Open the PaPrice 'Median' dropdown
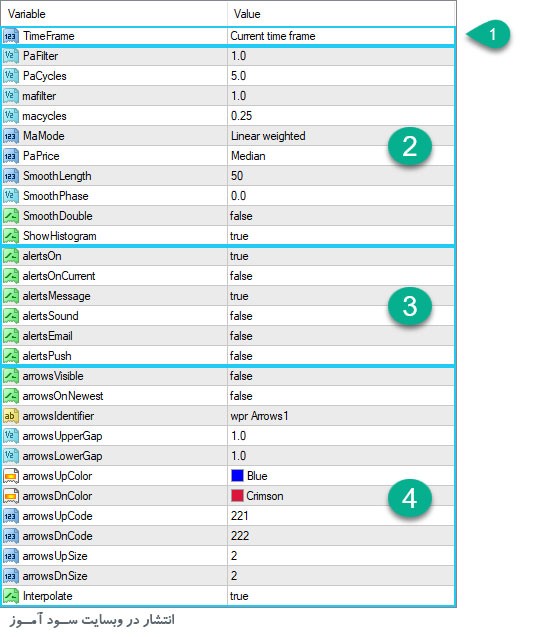 340,156
